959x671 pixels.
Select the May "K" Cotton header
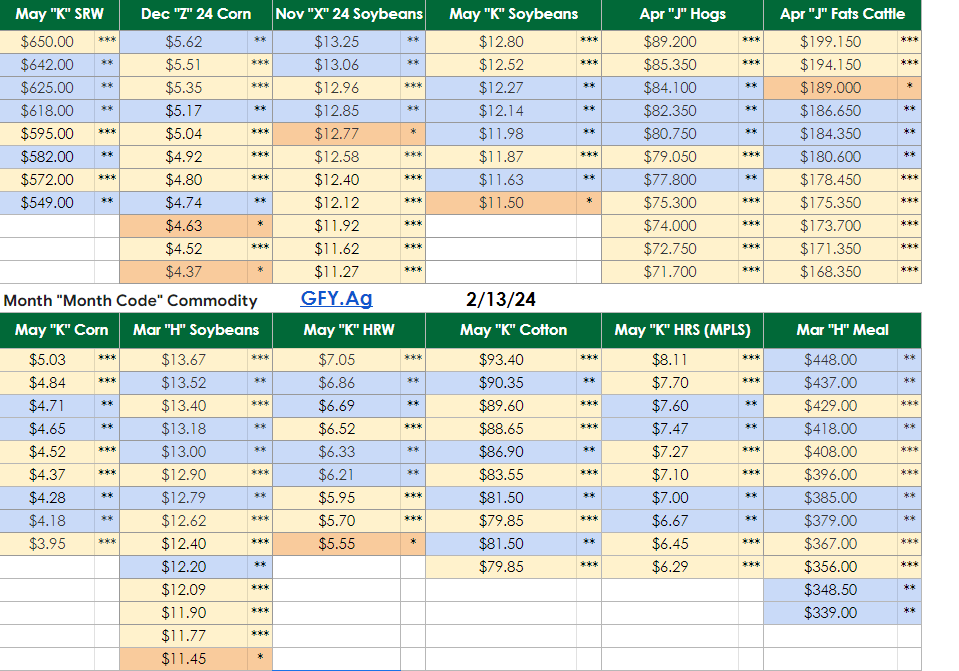click(513, 329)
